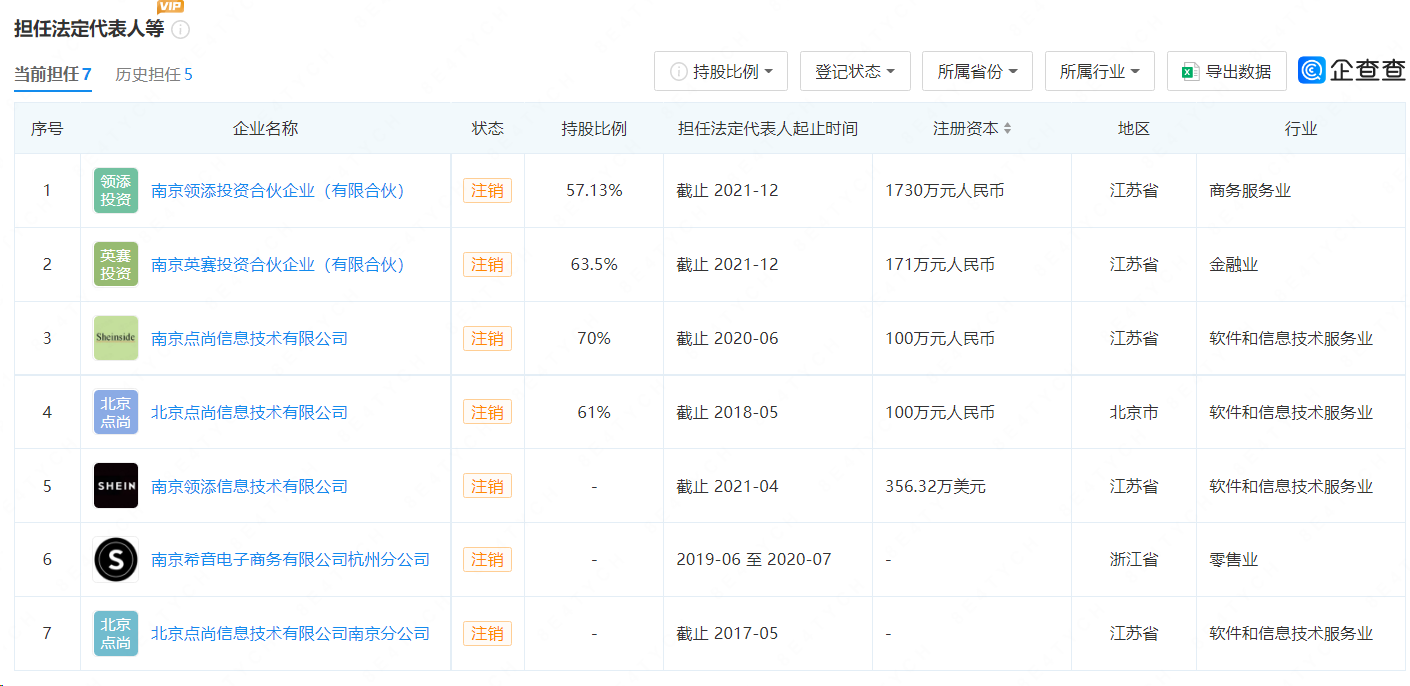Click the info icon beside 担任法定代表人等 title

(x=180, y=30)
